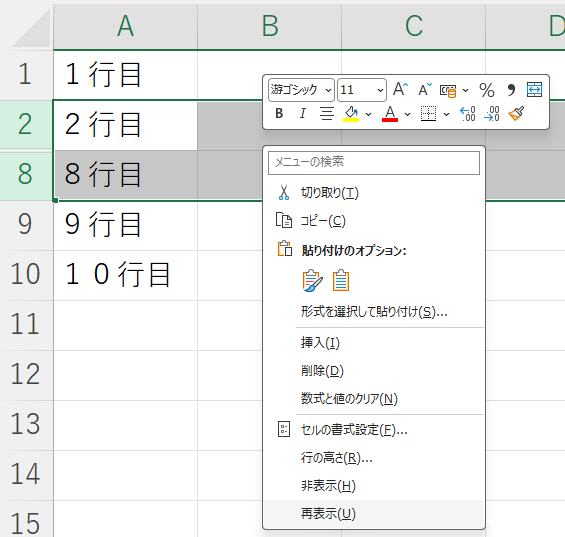Click the メニューの検索 search box

click(x=374, y=163)
